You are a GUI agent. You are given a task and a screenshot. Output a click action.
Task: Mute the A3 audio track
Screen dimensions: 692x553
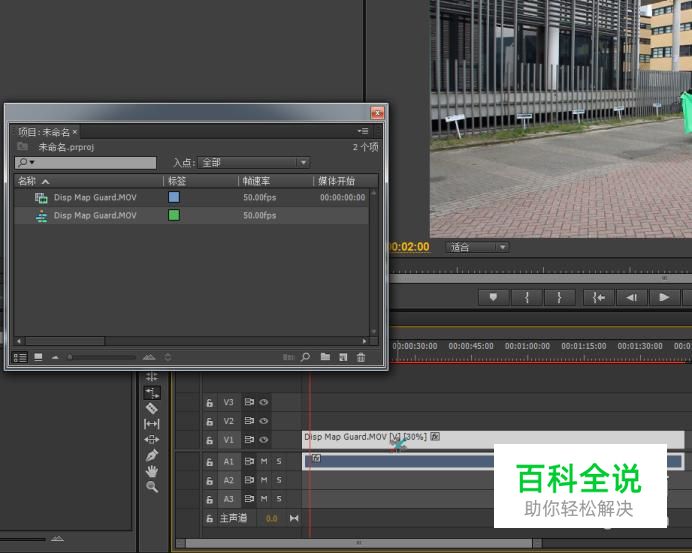(264, 499)
